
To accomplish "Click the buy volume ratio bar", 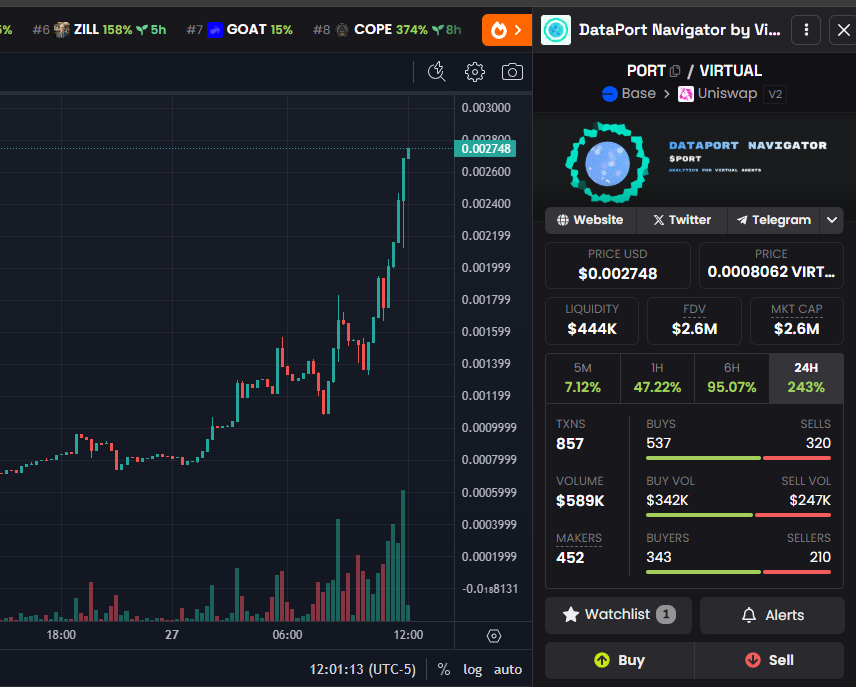I will coord(738,515).
